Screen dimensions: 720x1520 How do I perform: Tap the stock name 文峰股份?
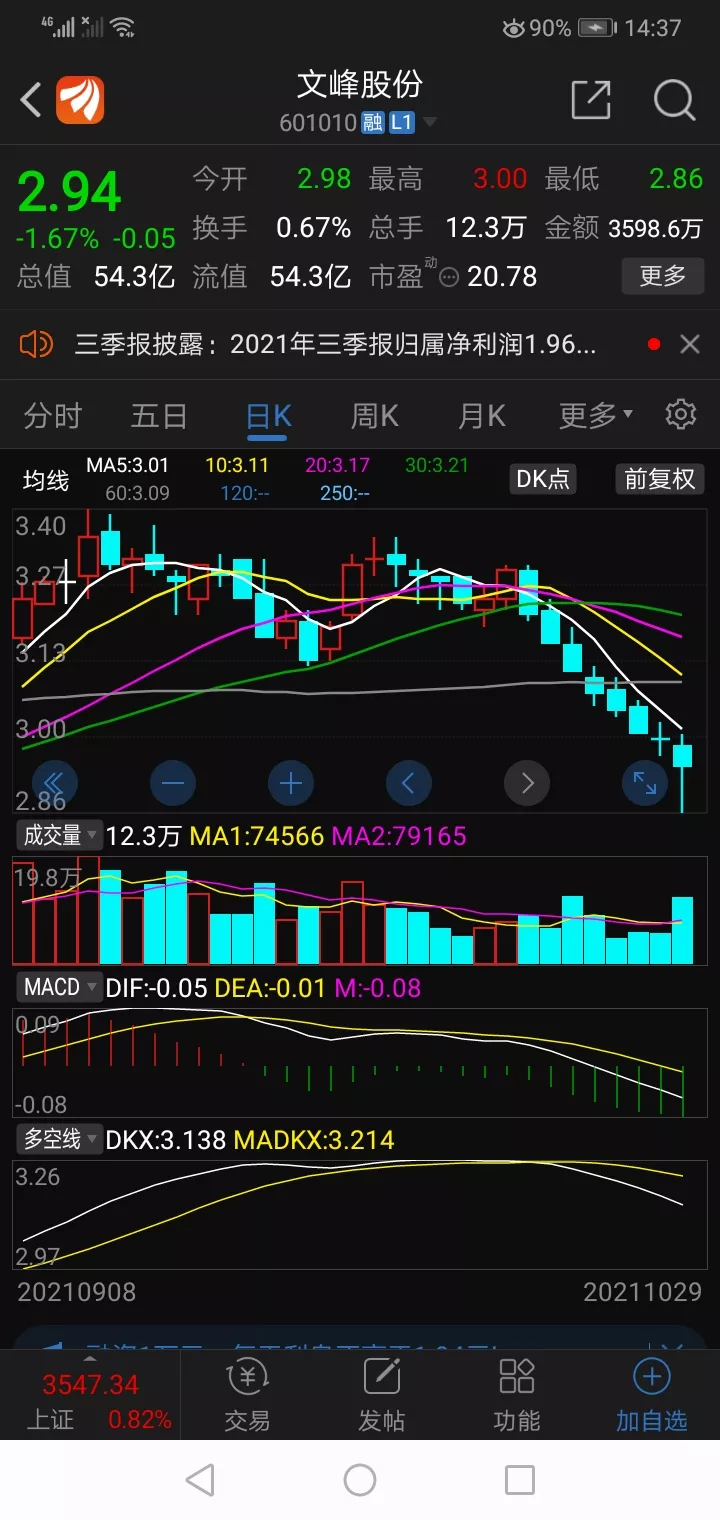coord(360,85)
